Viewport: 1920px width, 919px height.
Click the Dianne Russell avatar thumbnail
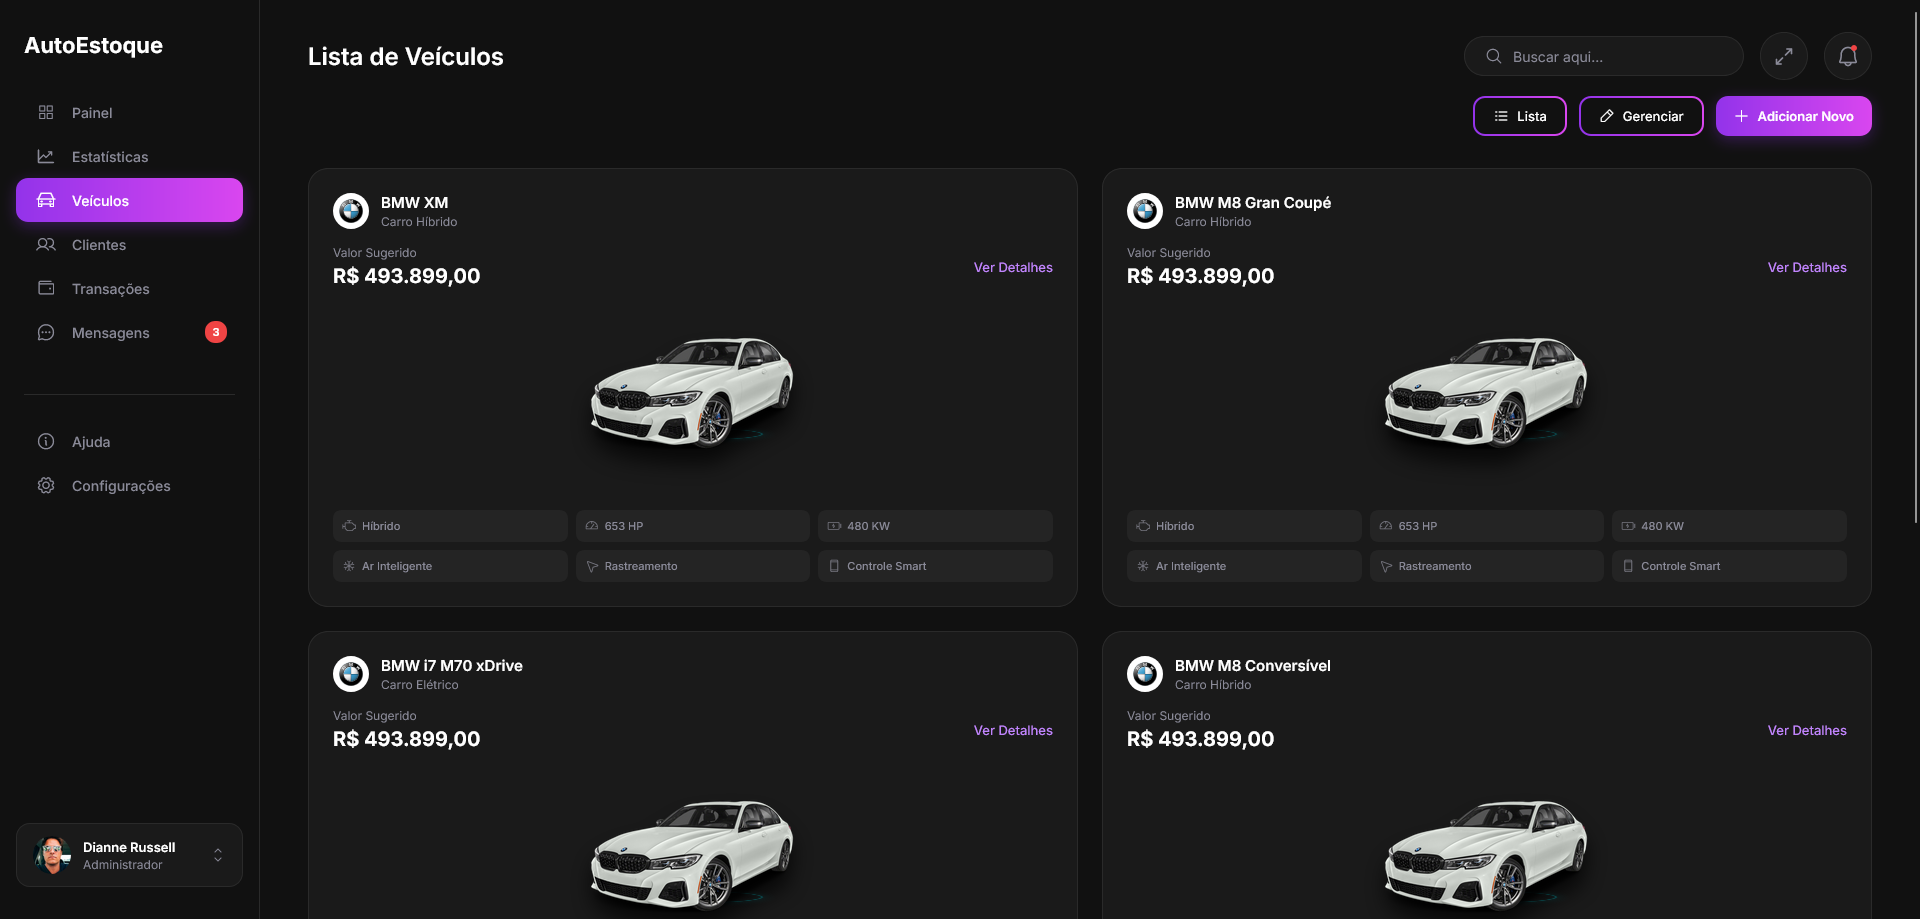pyautogui.click(x=52, y=855)
